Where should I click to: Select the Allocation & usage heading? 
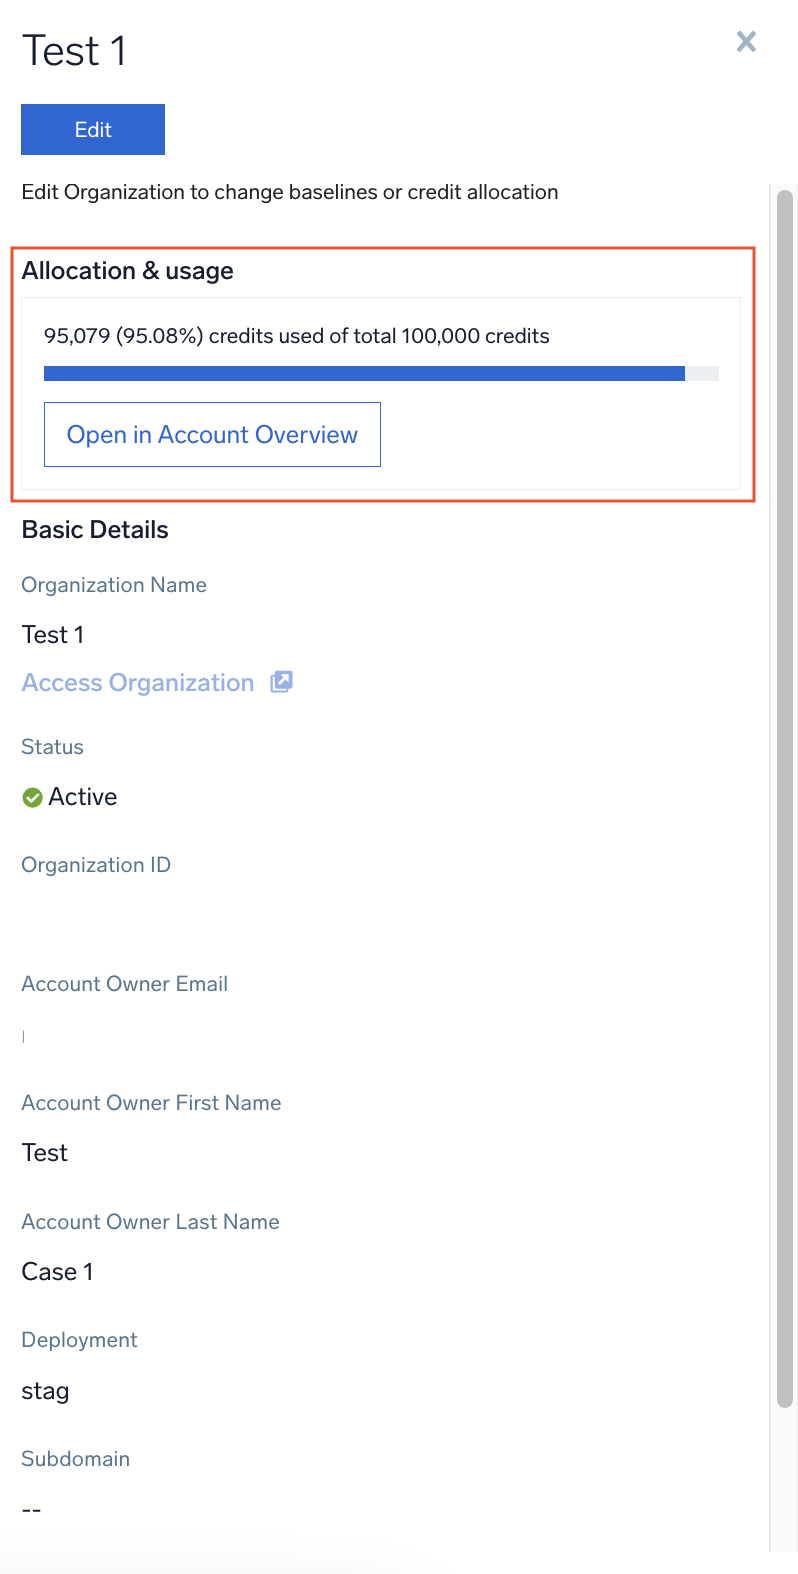pos(128,271)
